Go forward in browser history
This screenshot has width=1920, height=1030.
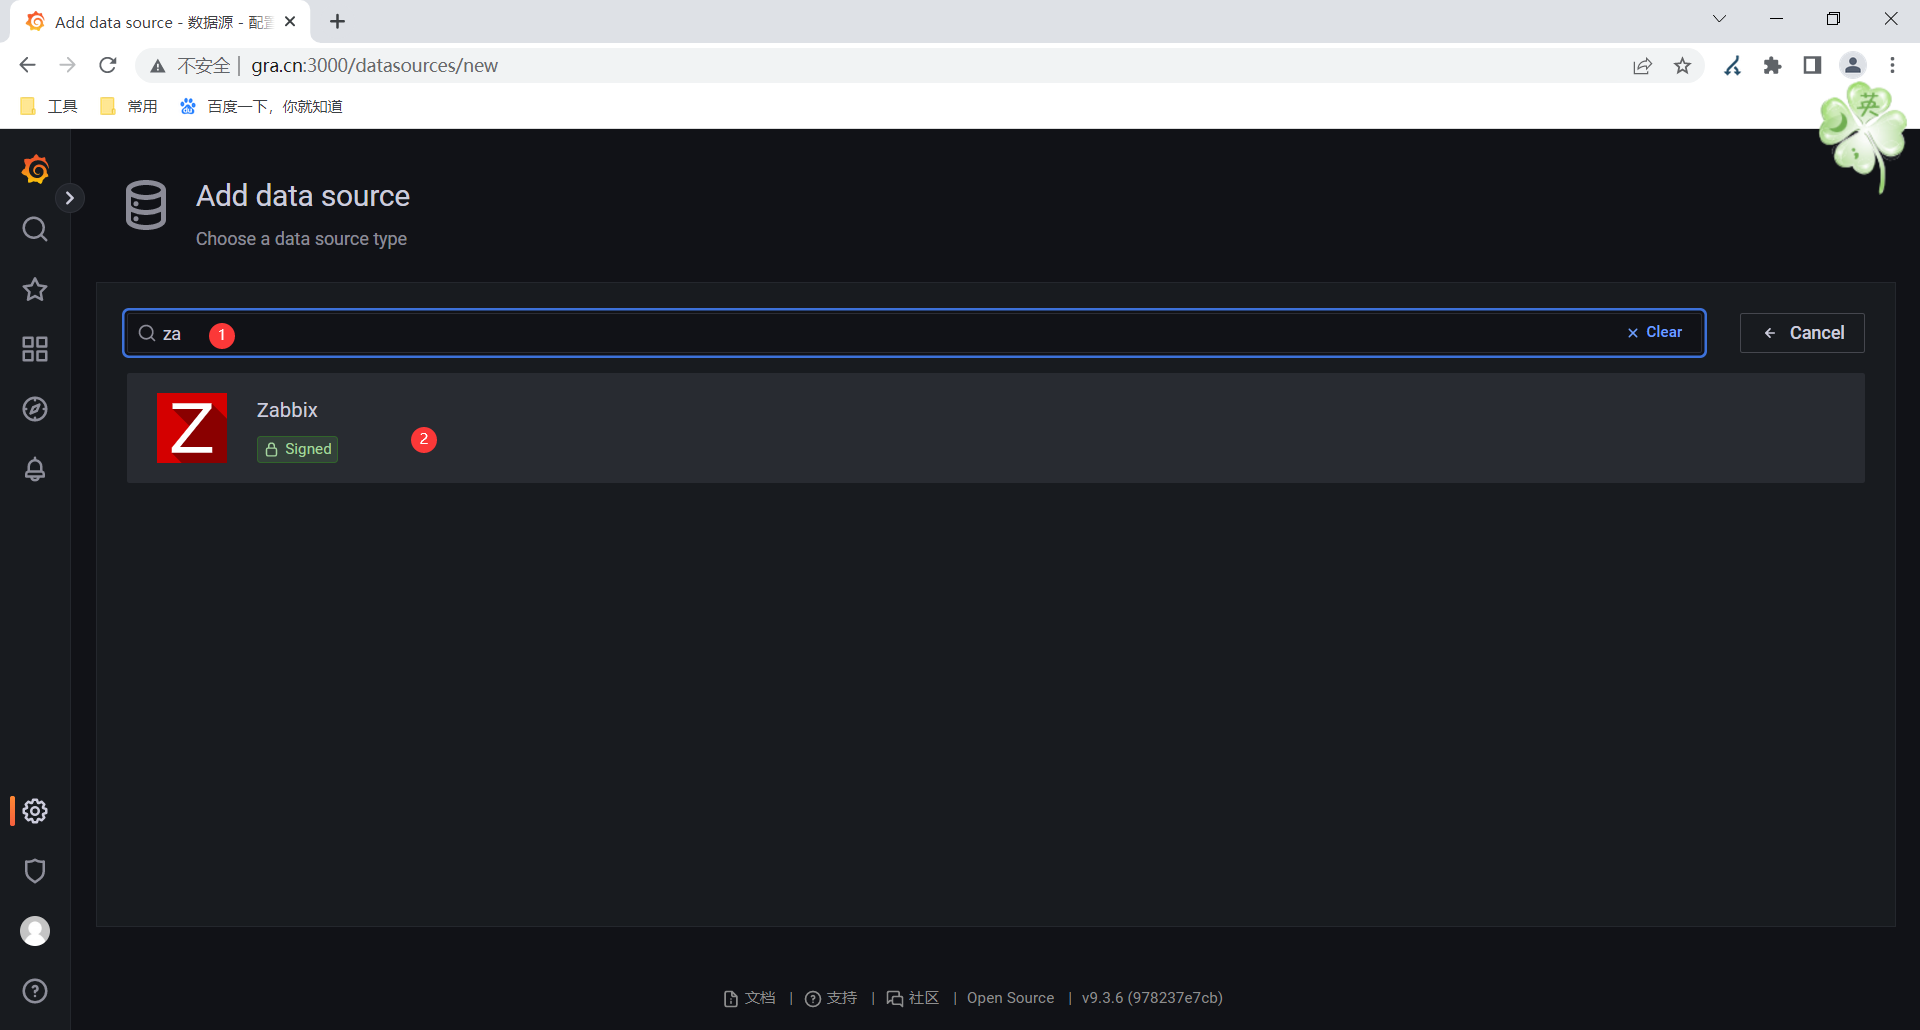tap(67, 65)
